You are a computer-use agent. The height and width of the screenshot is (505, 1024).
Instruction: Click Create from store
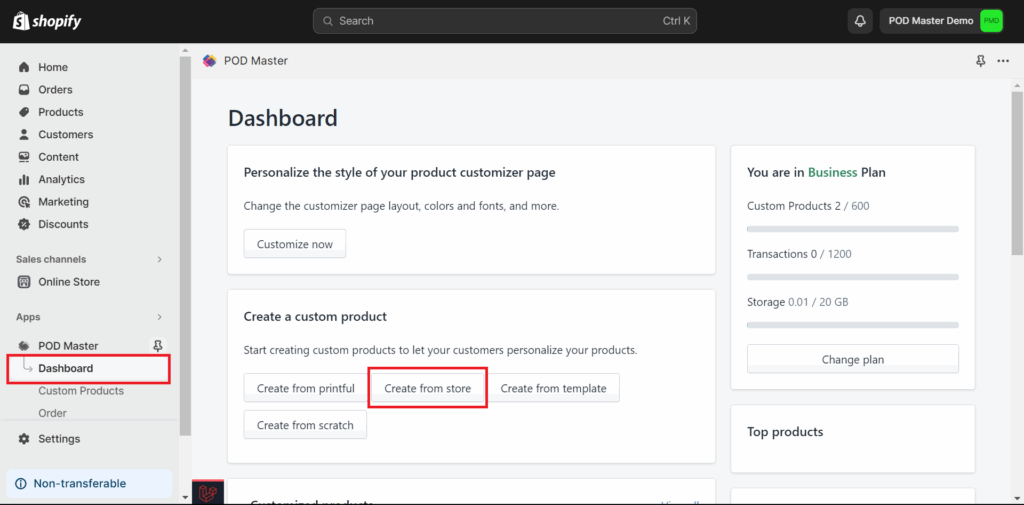427,388
